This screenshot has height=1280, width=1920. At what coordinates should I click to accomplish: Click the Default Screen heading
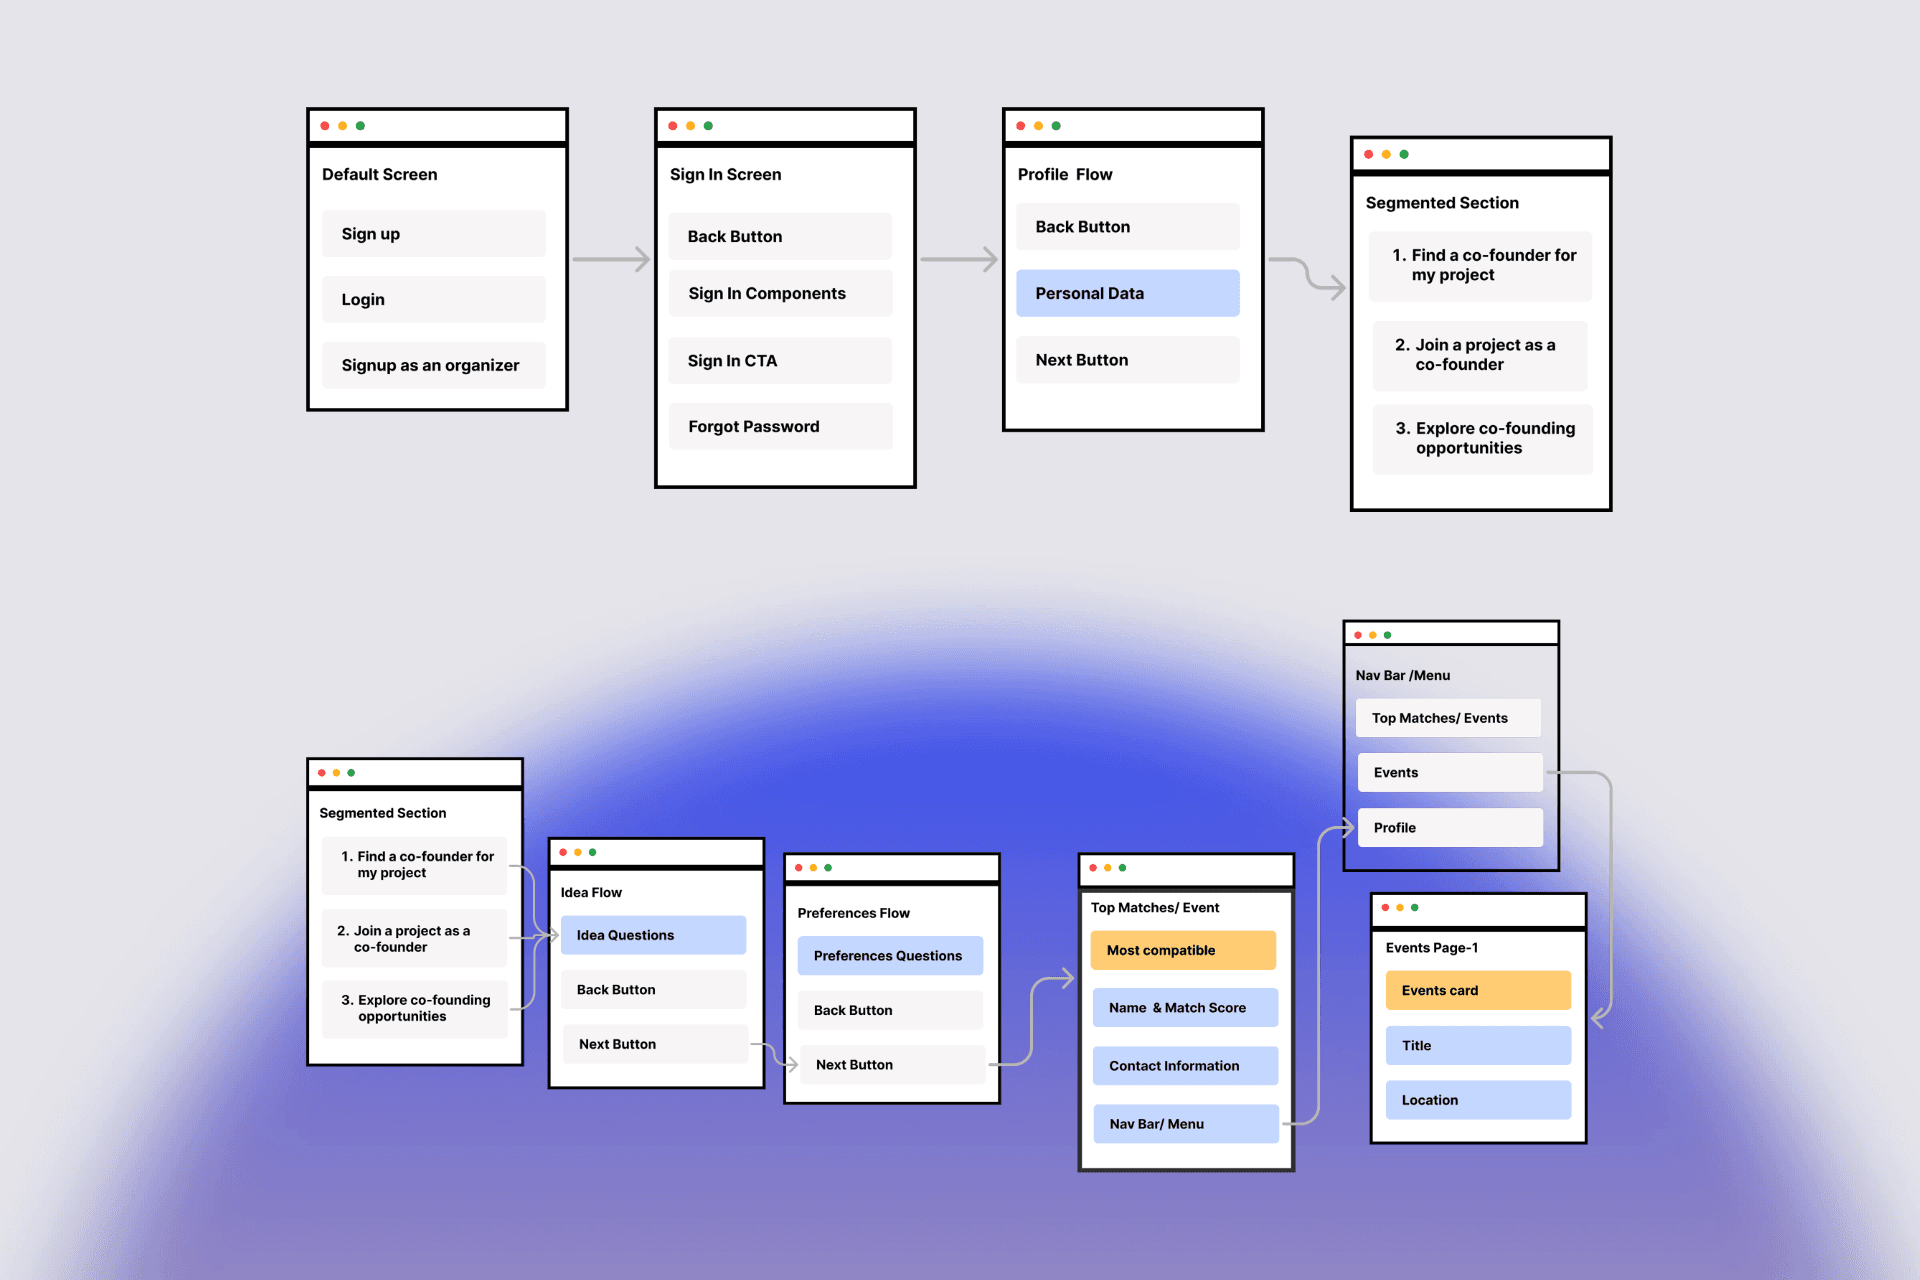click(379, 174)
